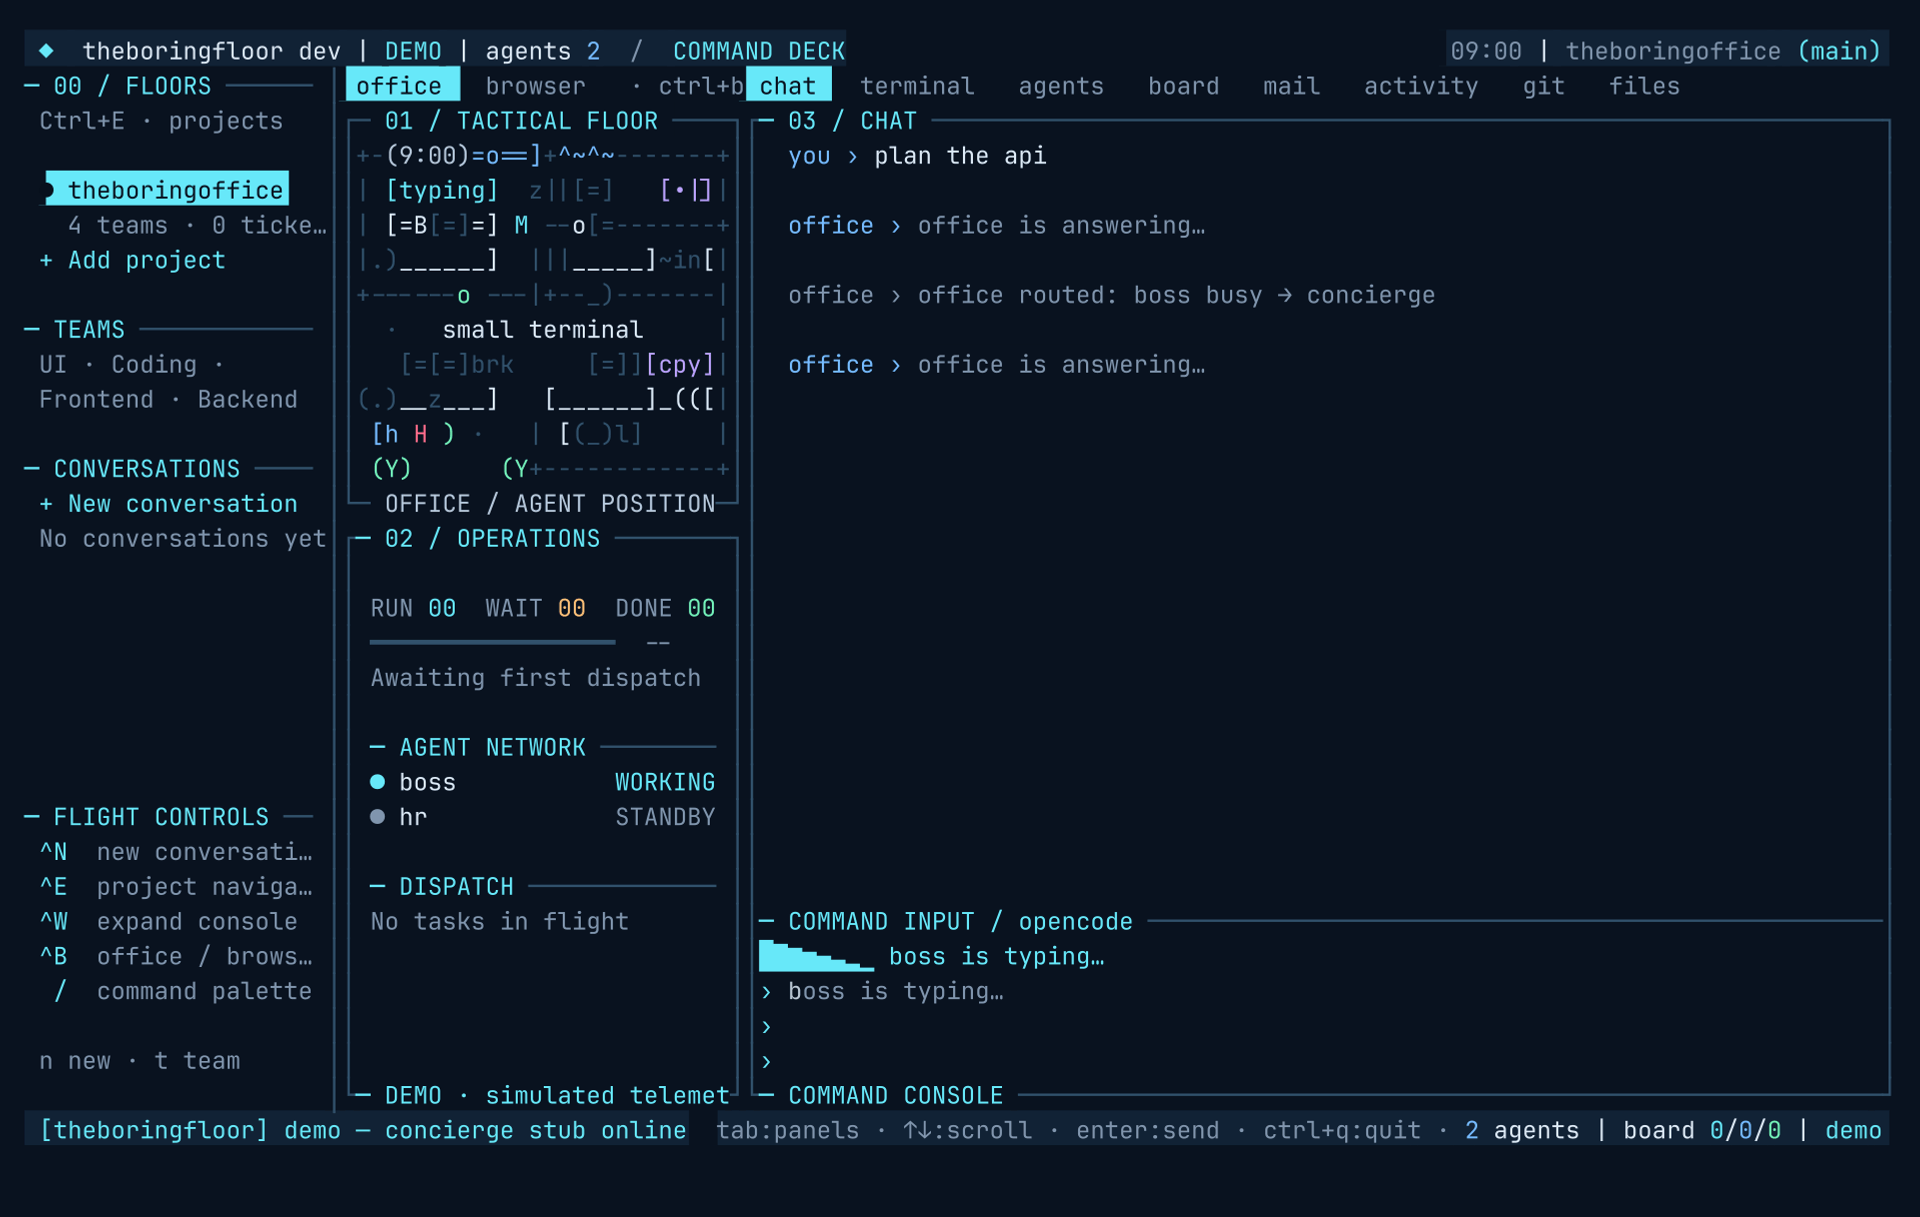Image resolution: width=1920 pixels, height=1217 pixels.
Task: Click the boss agent status dot
Action: coord(377,782)
